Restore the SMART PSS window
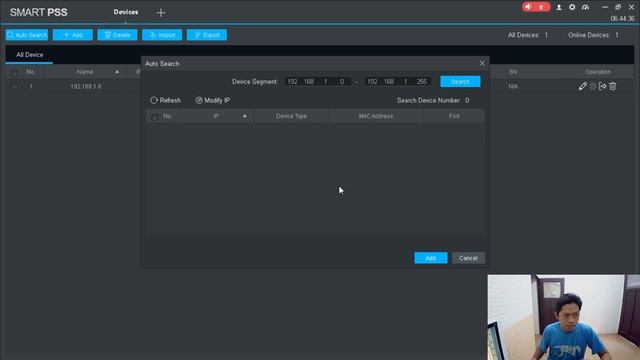 (618, 7)
